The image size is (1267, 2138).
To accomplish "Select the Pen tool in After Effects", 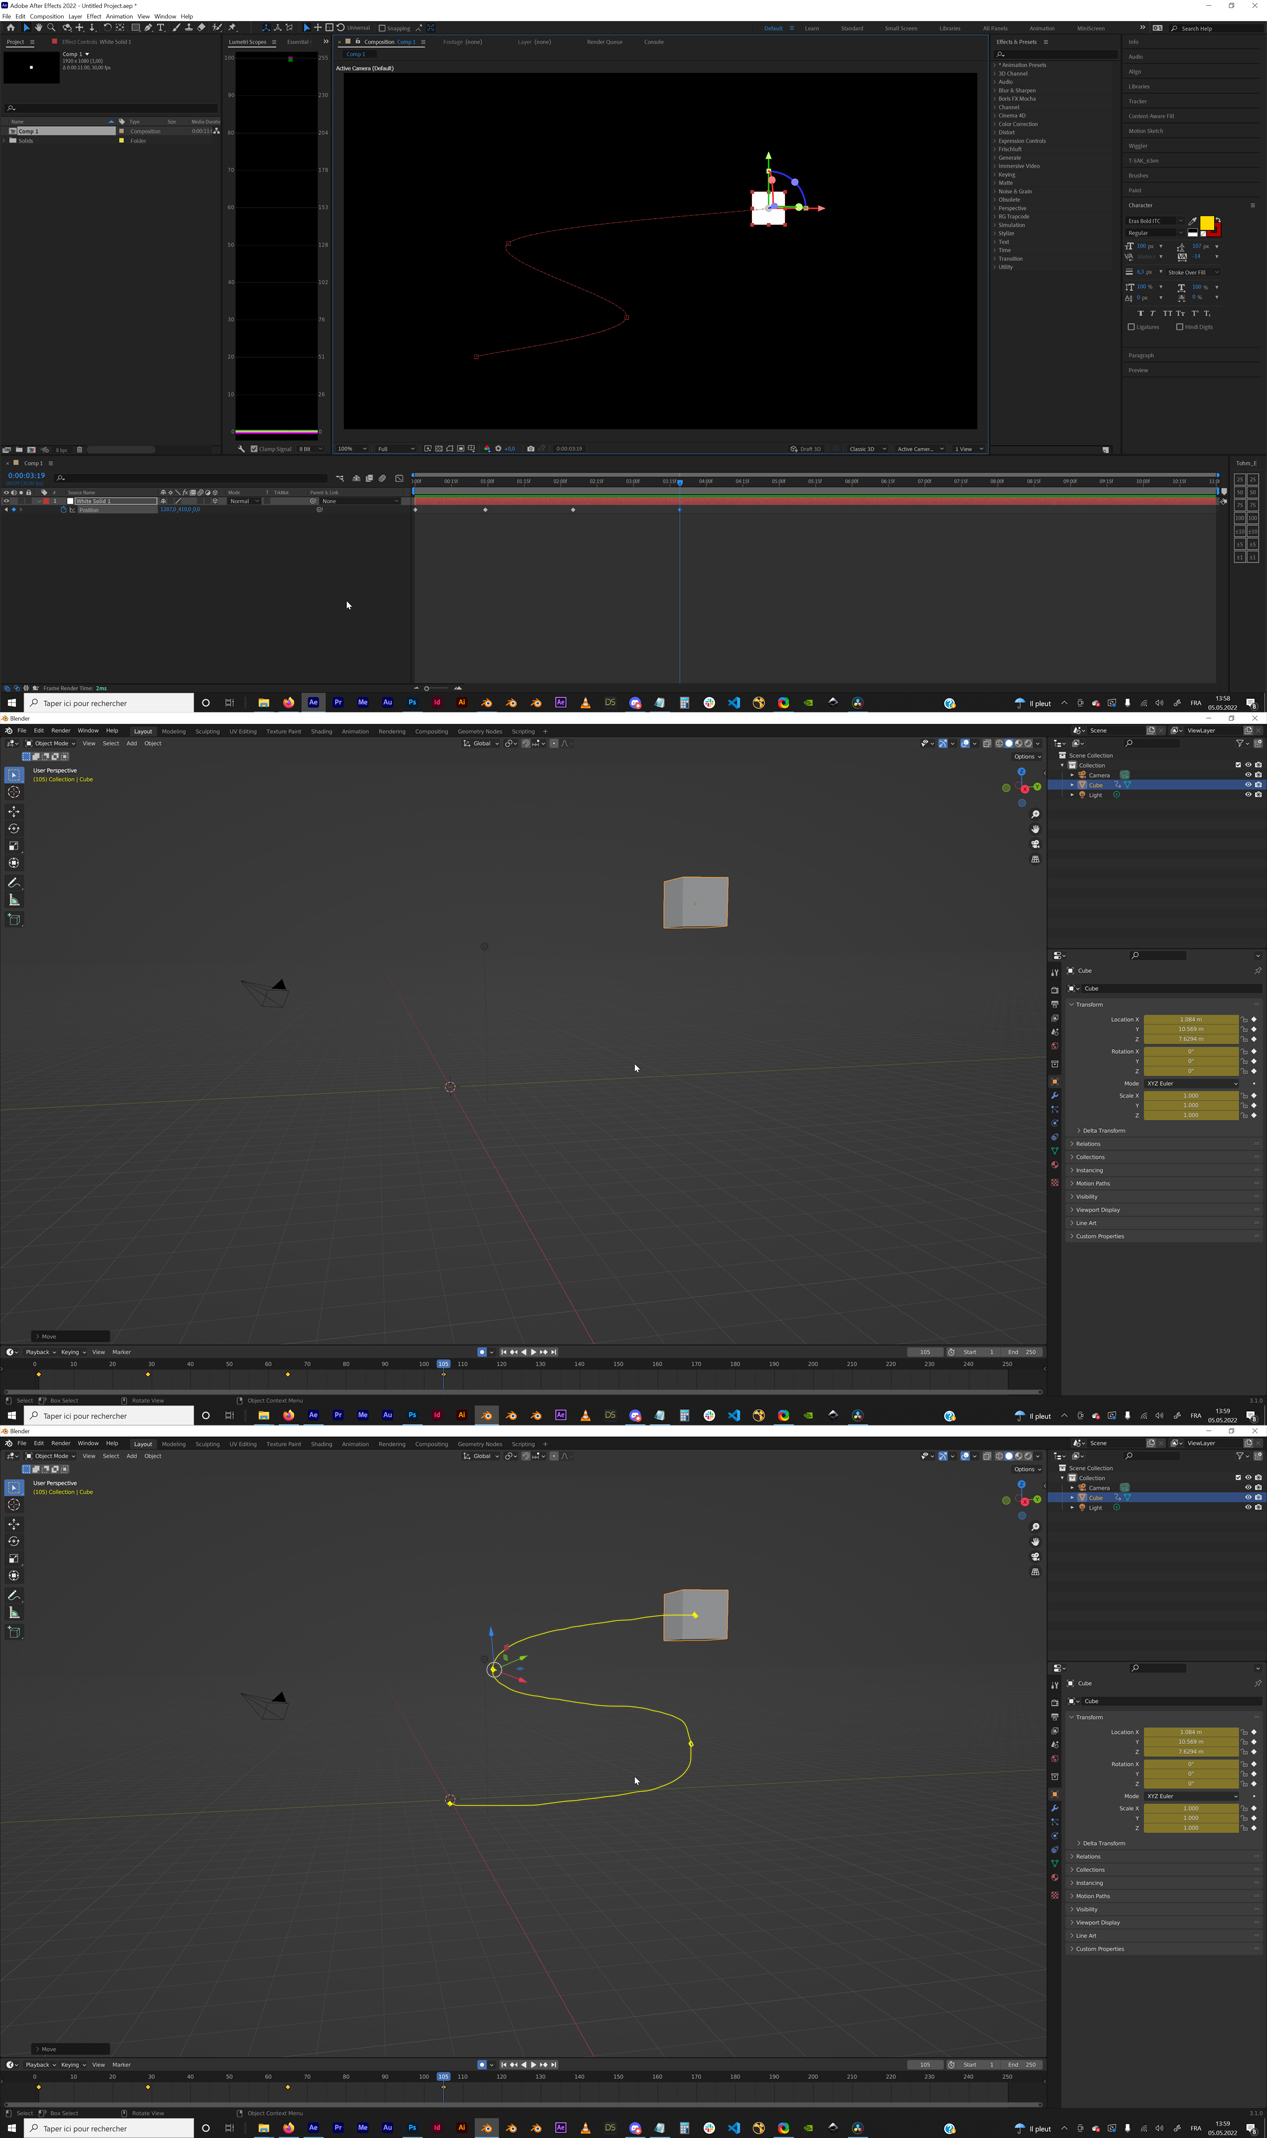I will click(148, 28).
